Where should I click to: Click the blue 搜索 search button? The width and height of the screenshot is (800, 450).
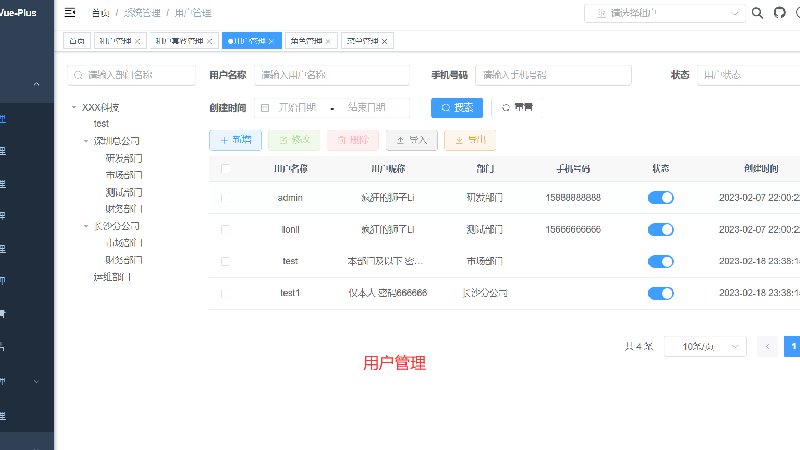tap(457, 108)
